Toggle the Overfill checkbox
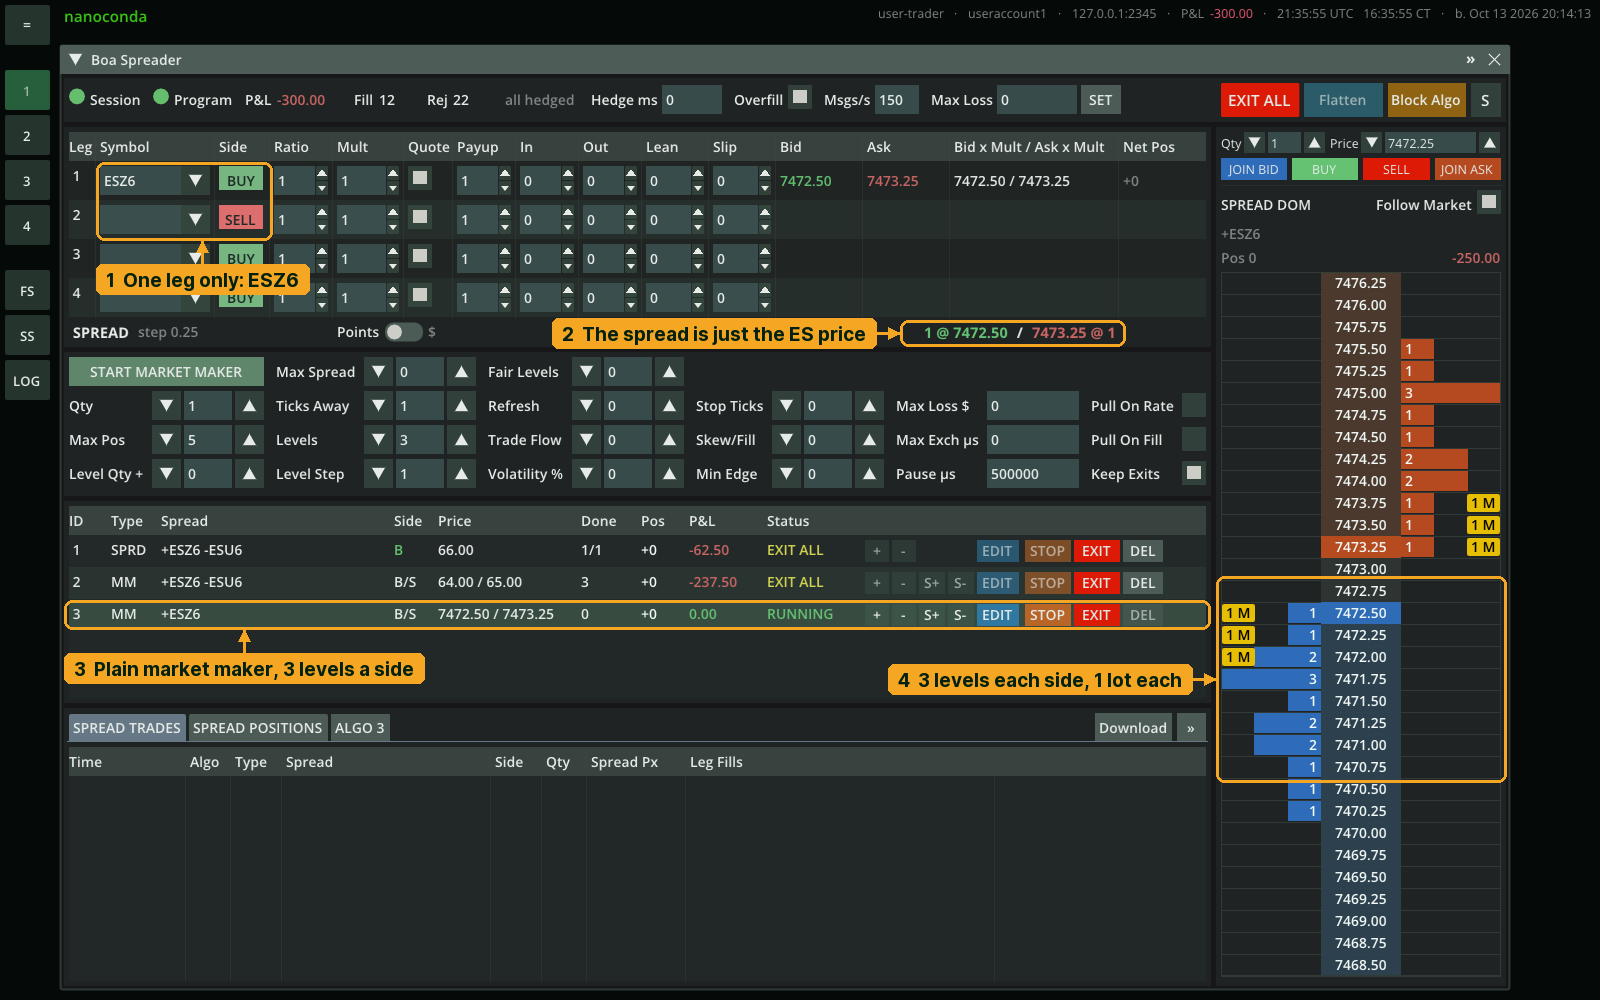Image resolution: width=1600 pixels, height=1000 pixels. coord(800,97)
